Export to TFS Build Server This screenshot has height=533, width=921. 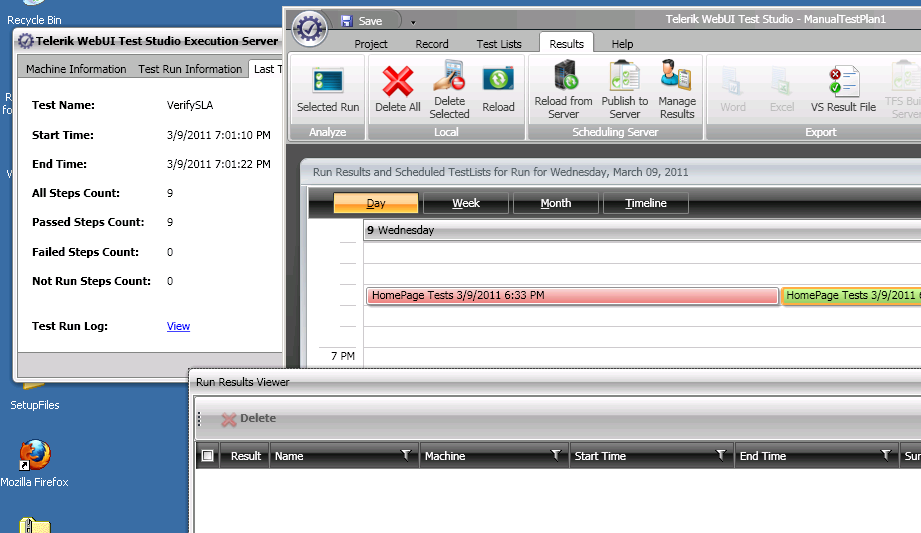(903, 90)
